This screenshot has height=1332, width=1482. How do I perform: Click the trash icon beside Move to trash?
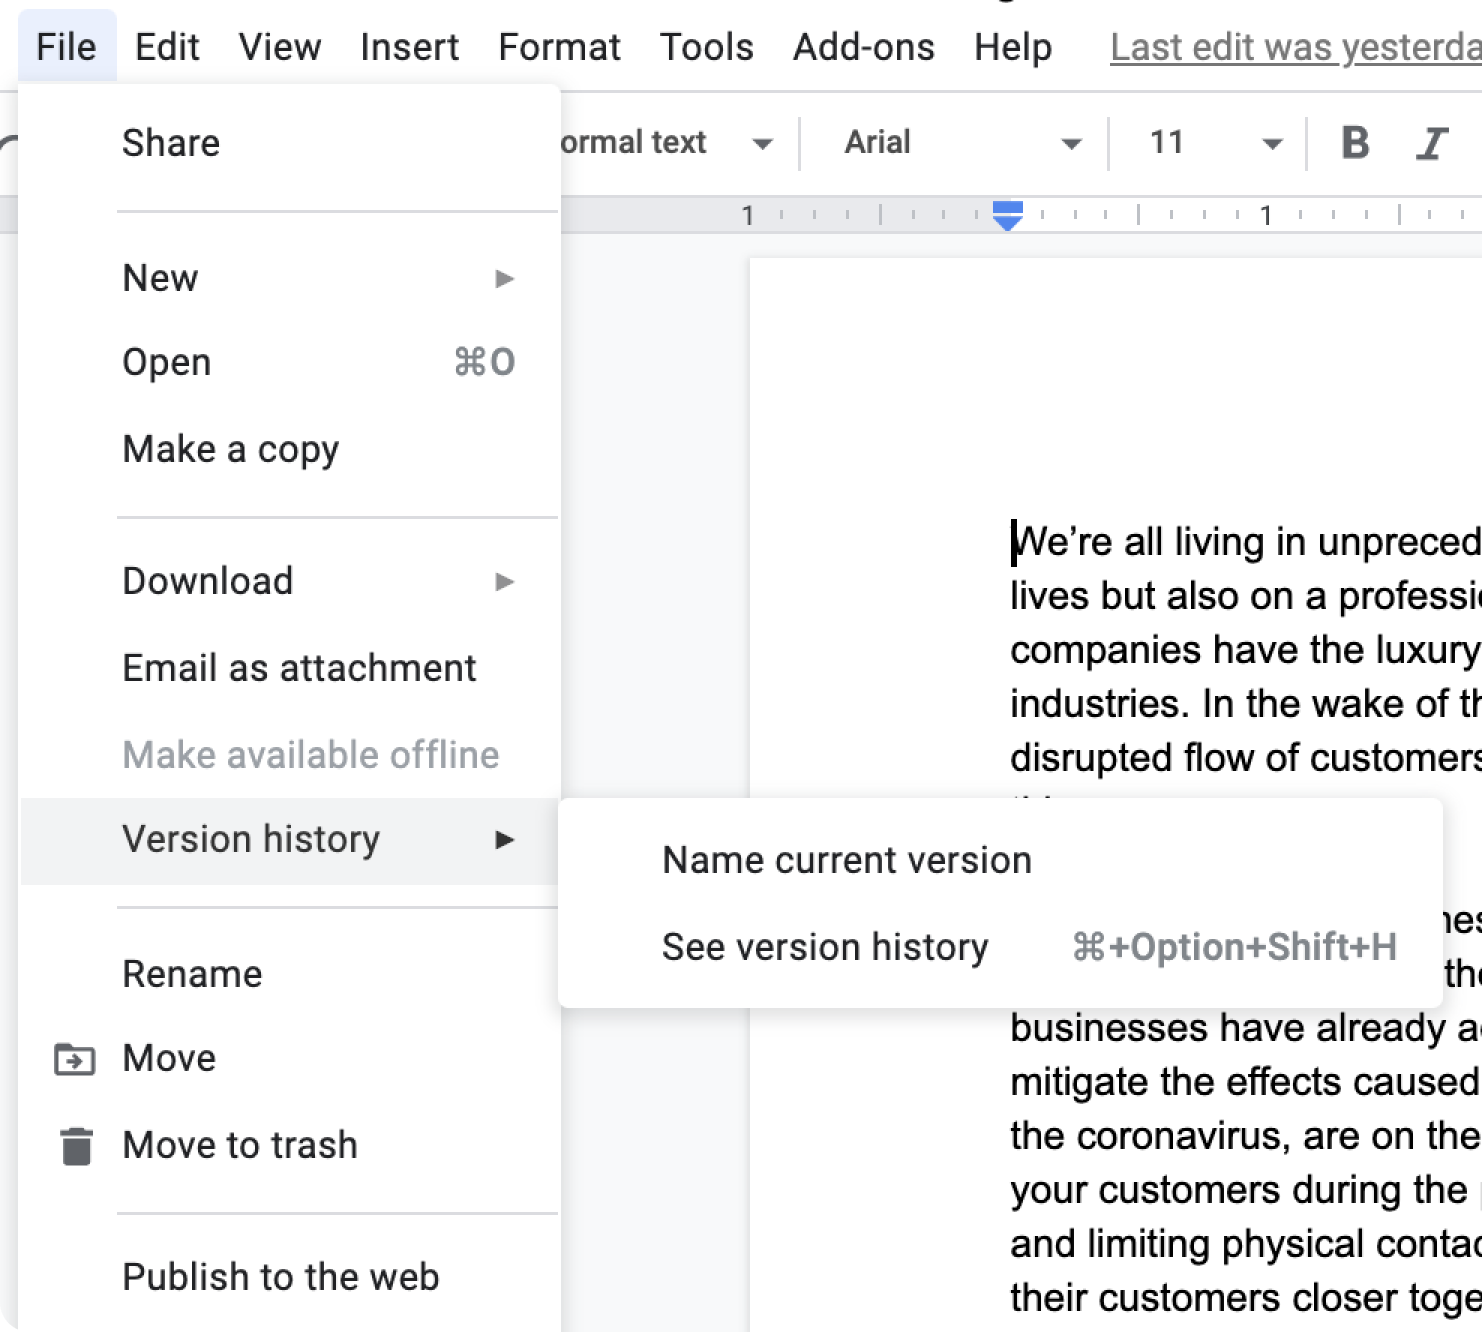(74, 1145)
